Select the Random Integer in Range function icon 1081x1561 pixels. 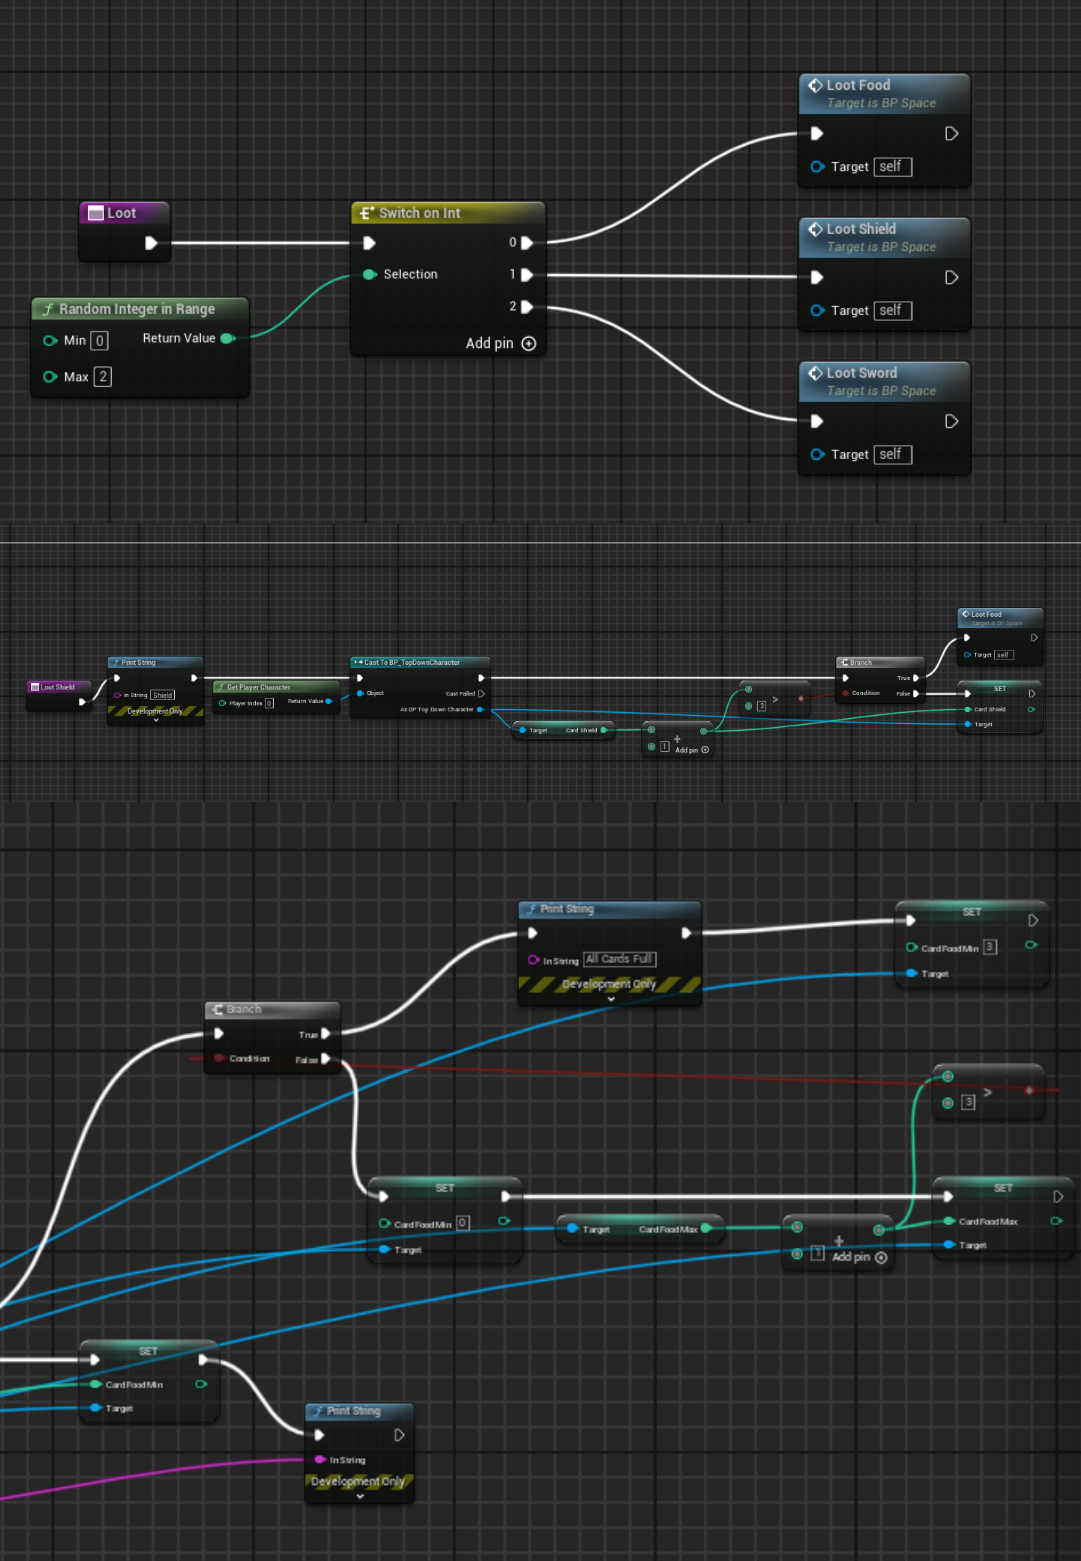pyautogui.click(x=48, y=309)
